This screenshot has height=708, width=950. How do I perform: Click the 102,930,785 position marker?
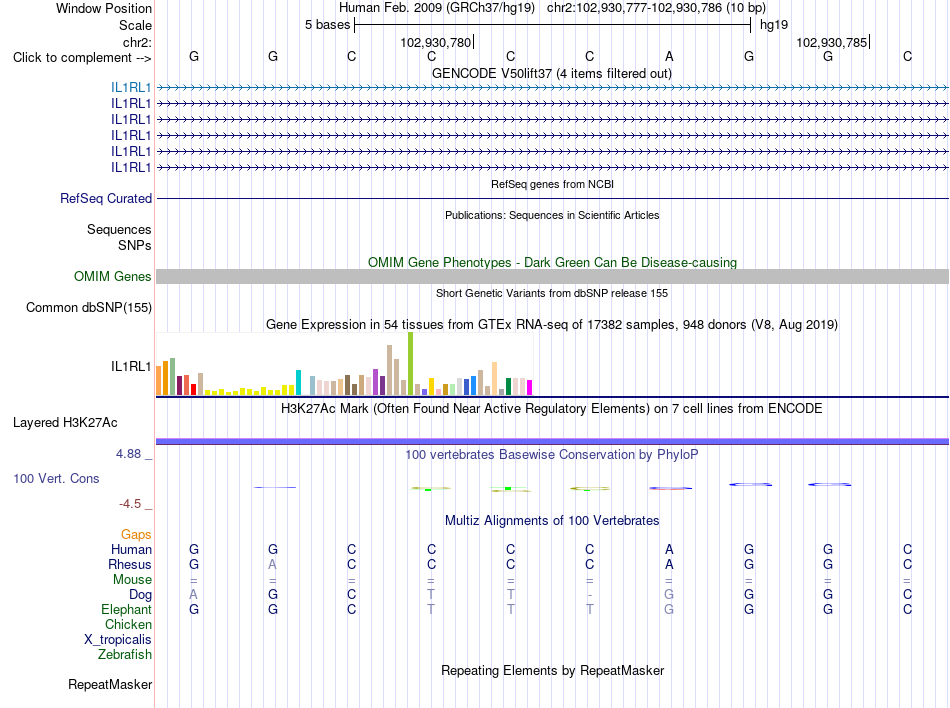point(831,42)
